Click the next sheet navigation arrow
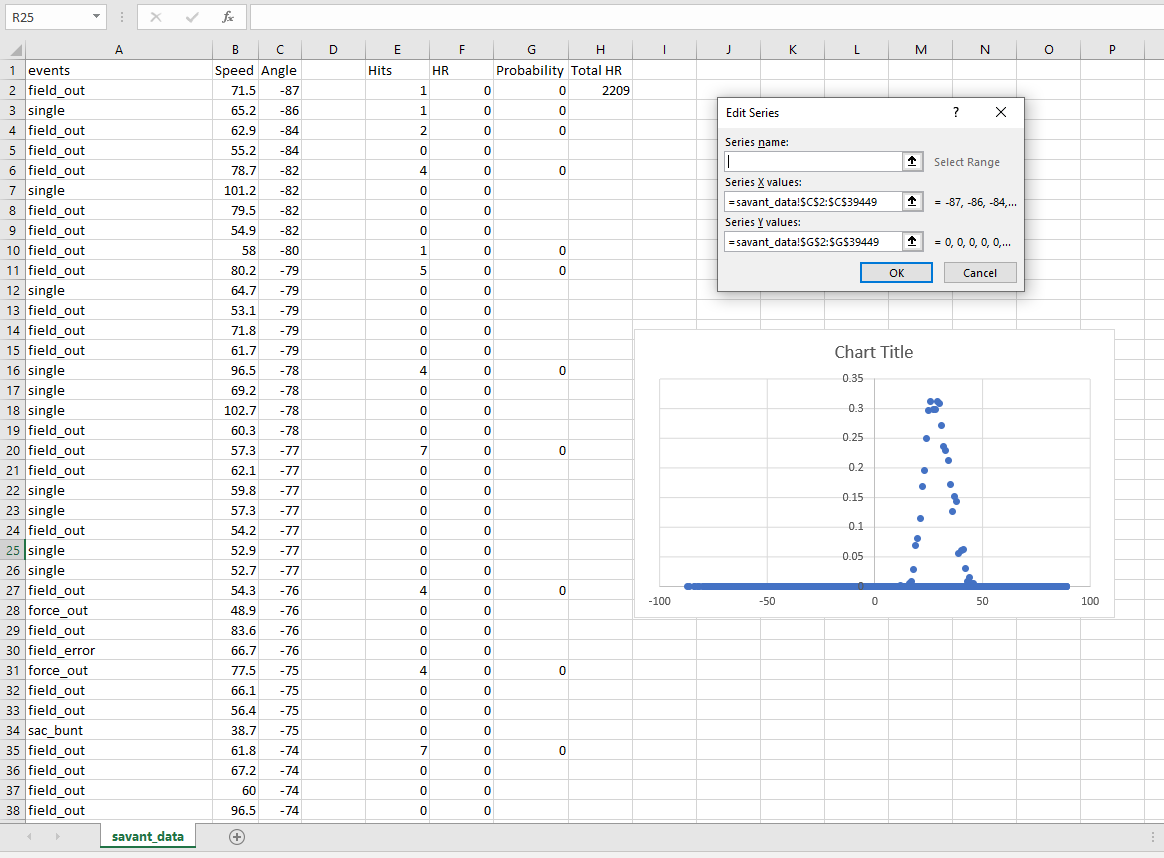The image size is (1164, 858). (57, 837)
